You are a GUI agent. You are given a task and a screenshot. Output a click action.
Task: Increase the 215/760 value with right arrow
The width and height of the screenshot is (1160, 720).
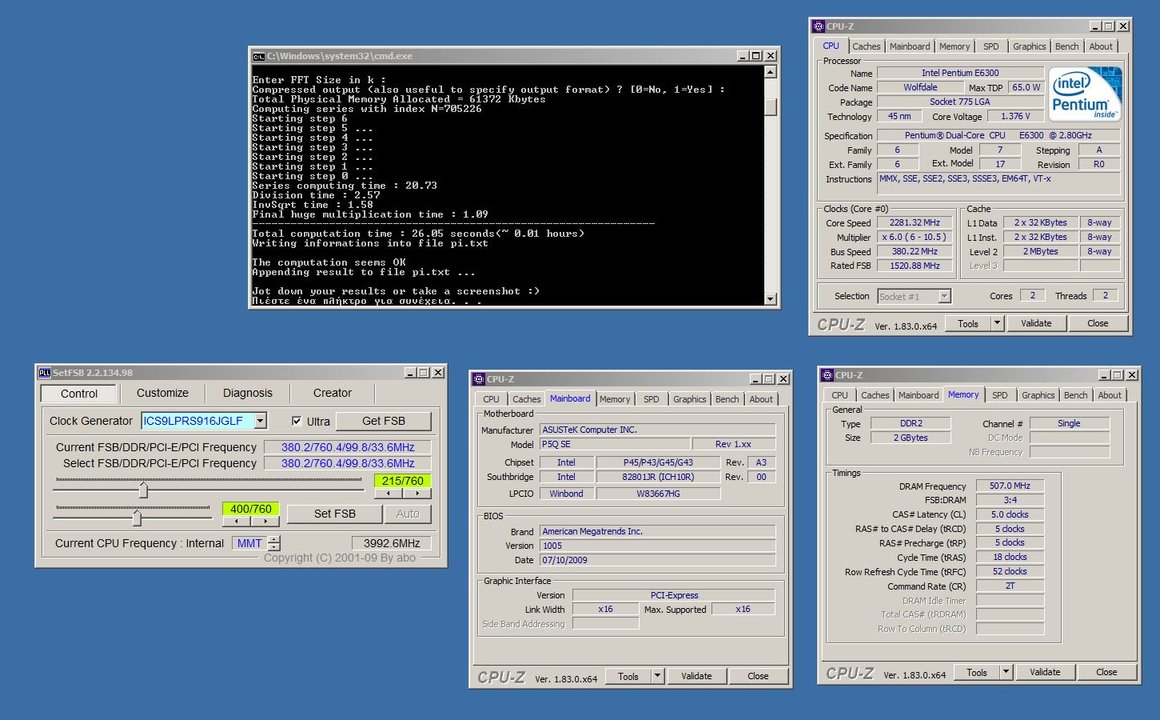pyautogui.click(x=417, y=493)
